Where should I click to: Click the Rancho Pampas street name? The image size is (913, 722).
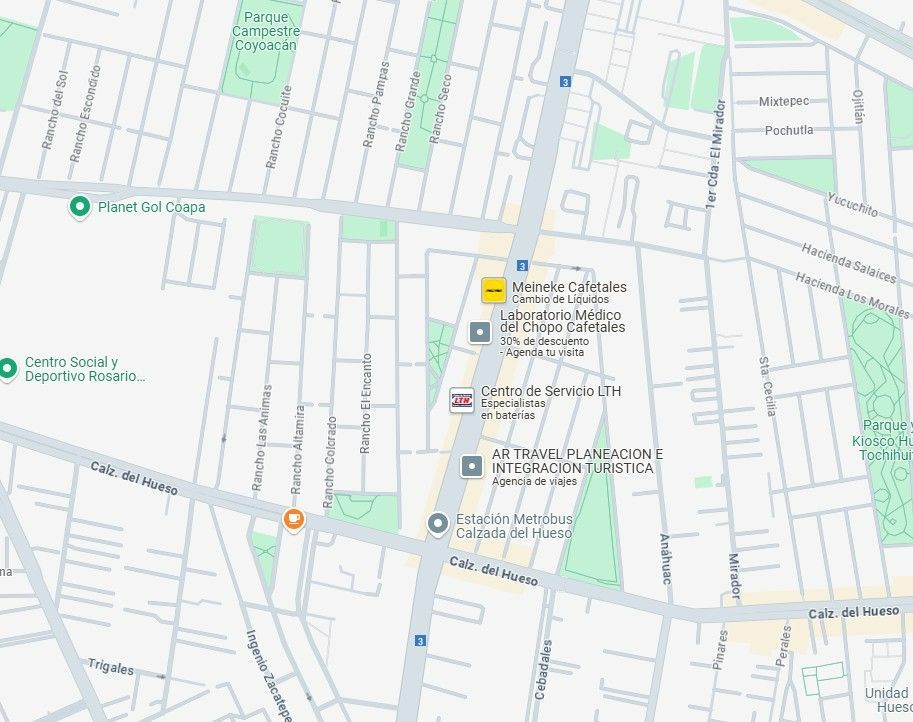click(376, 104)
